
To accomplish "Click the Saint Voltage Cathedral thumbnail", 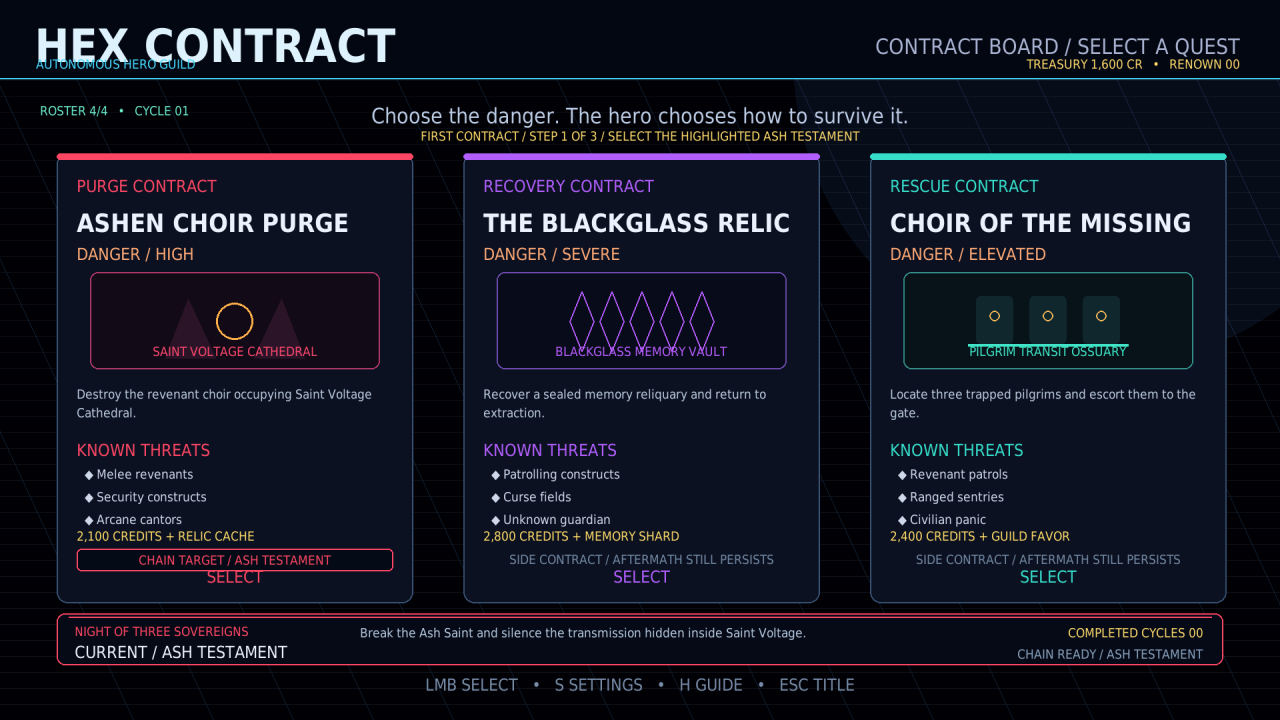I will click(x=235, y=321).
